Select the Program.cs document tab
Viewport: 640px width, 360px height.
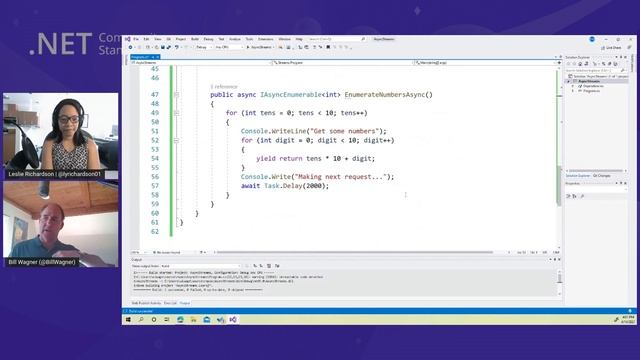coord(140,57)
